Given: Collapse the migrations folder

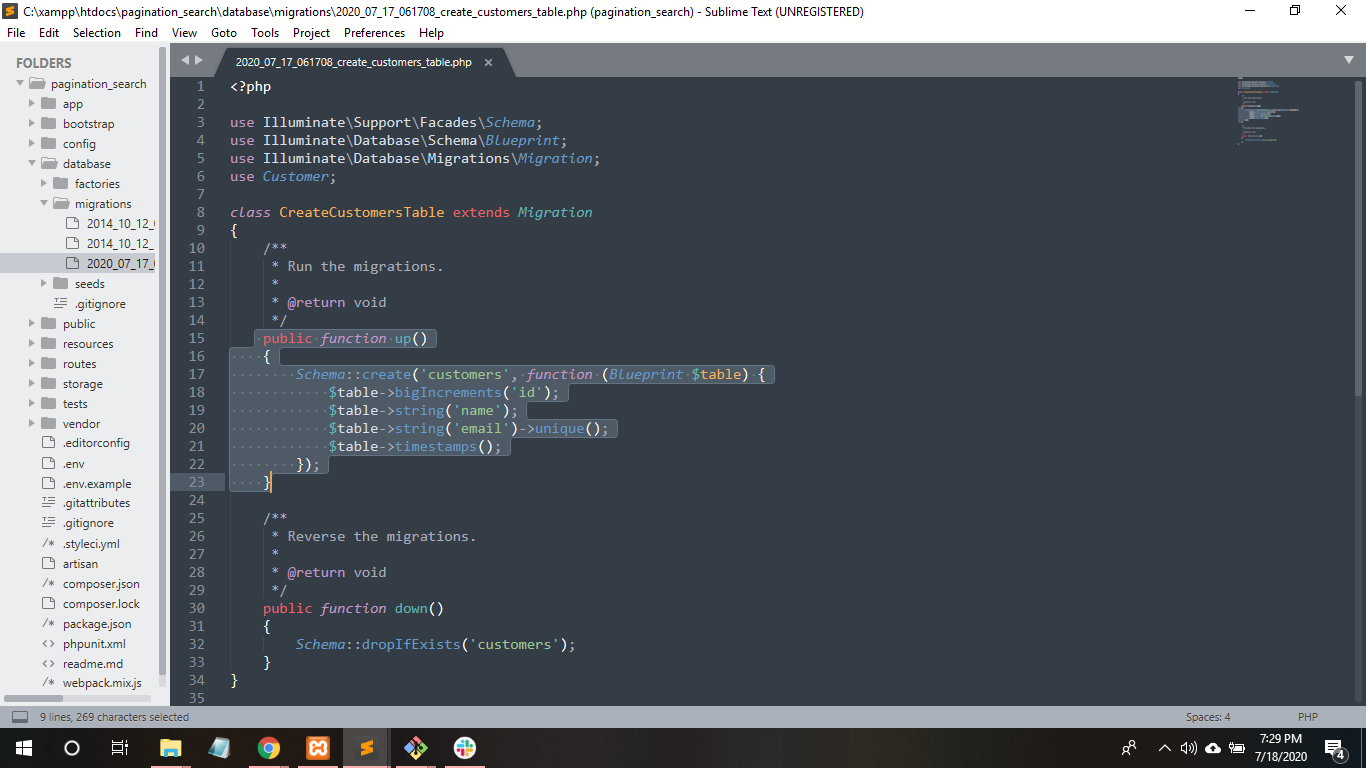Looking at the screenshot, I should (44, 204).
